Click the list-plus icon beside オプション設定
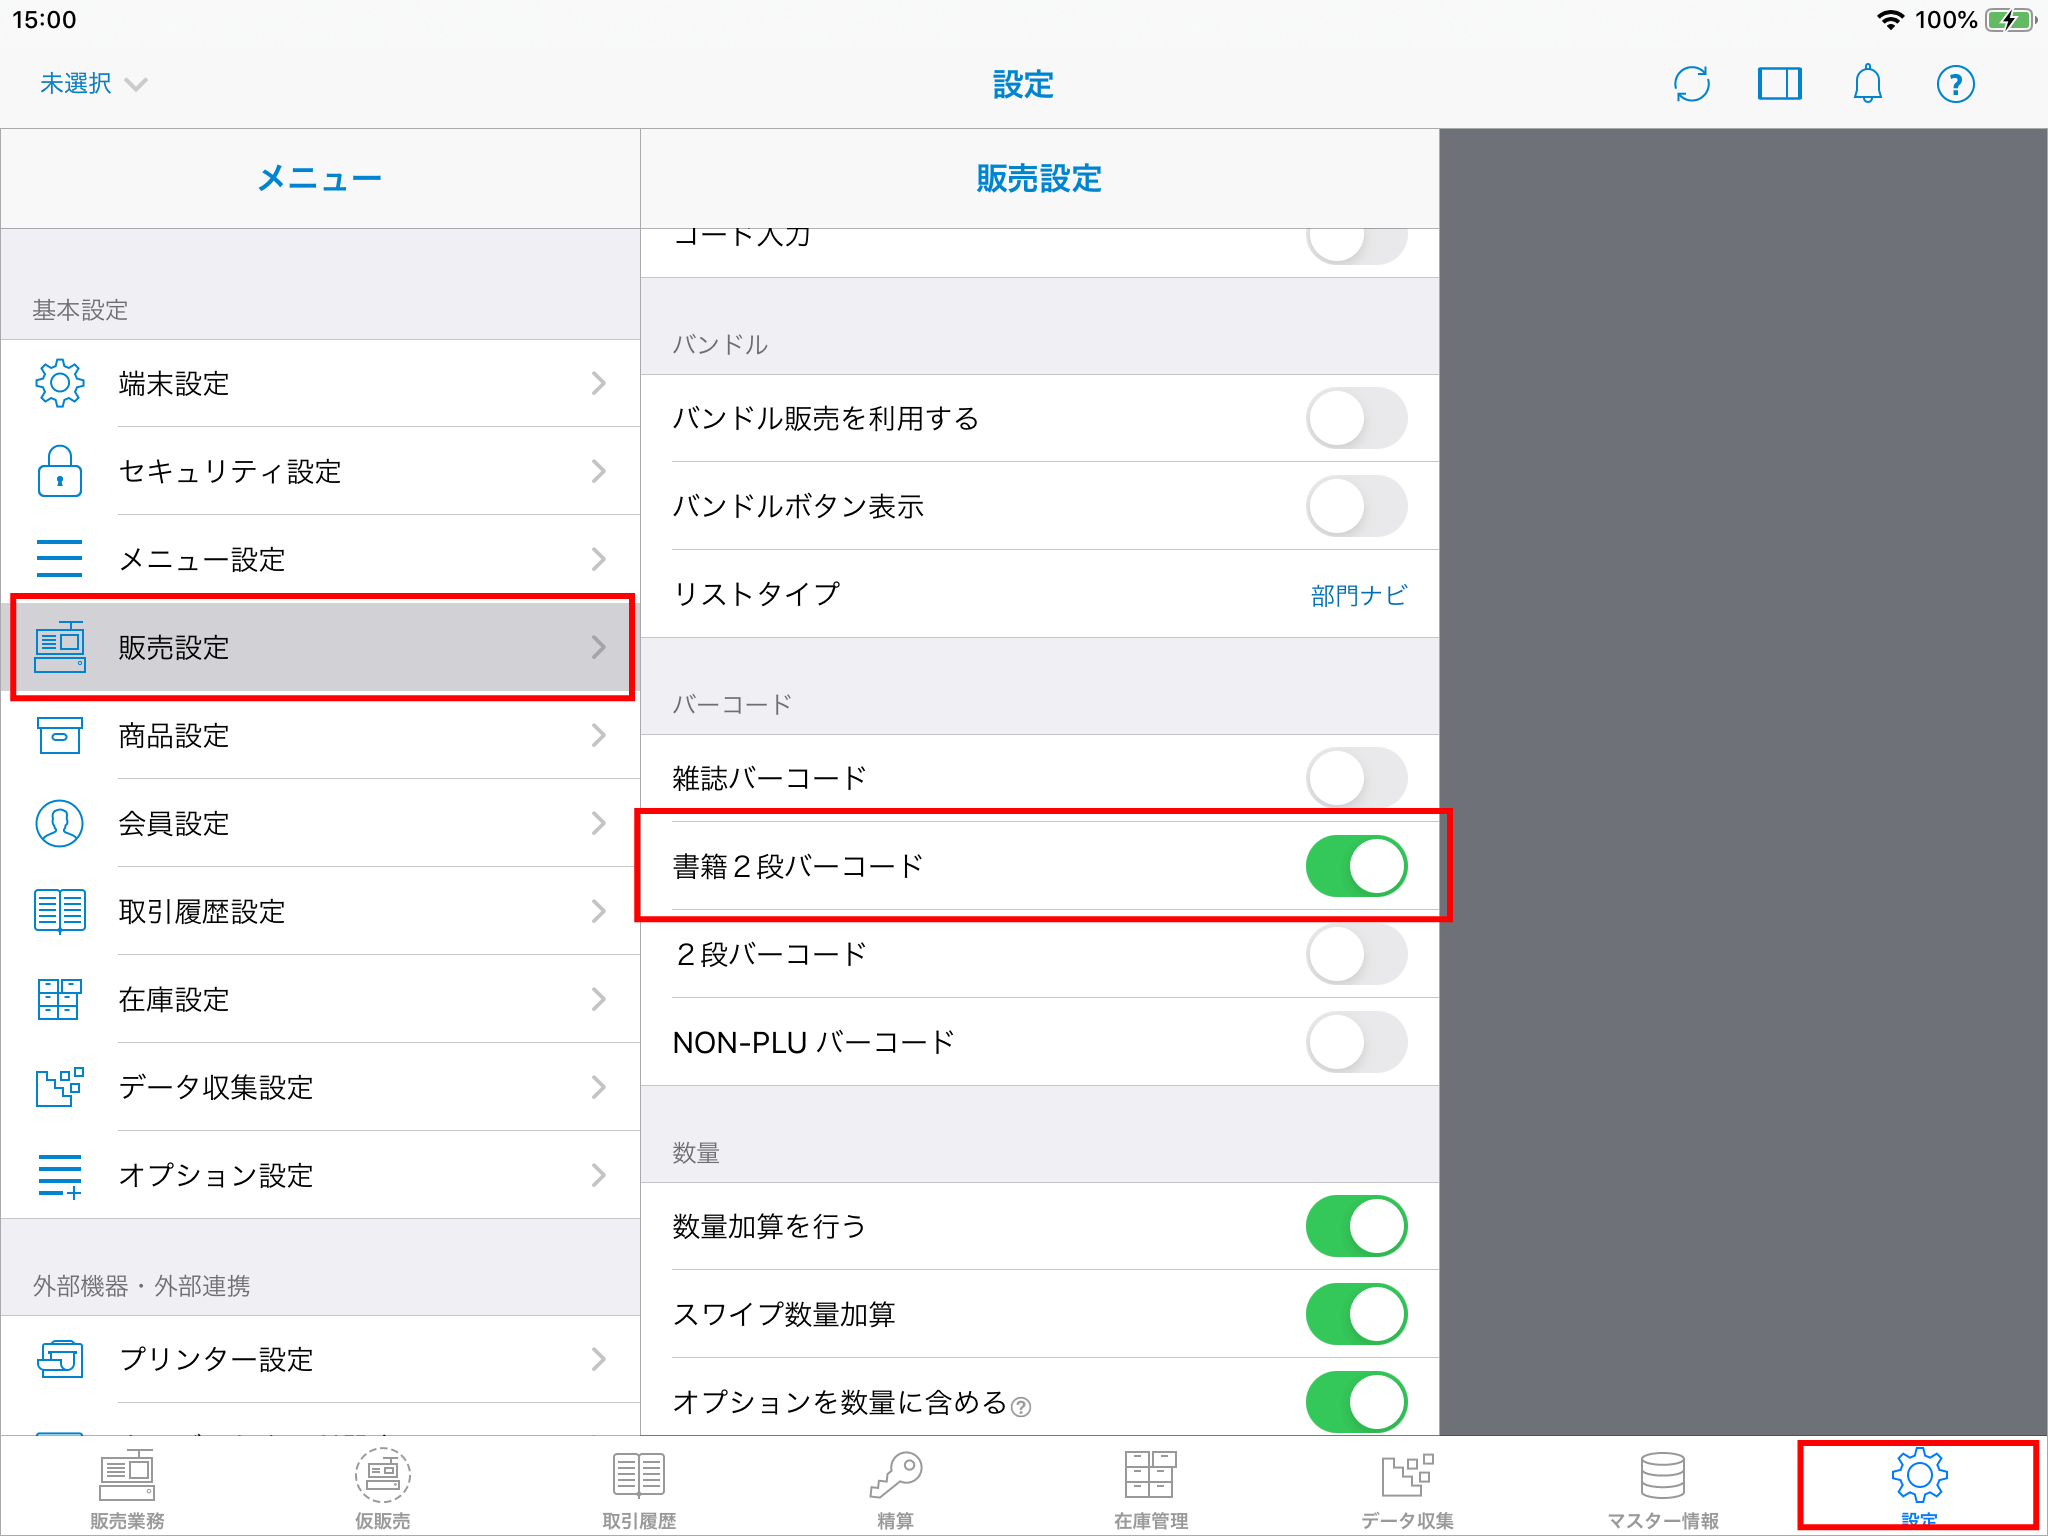Viewport: 2048px width, 1536px height. (60, 1175)
